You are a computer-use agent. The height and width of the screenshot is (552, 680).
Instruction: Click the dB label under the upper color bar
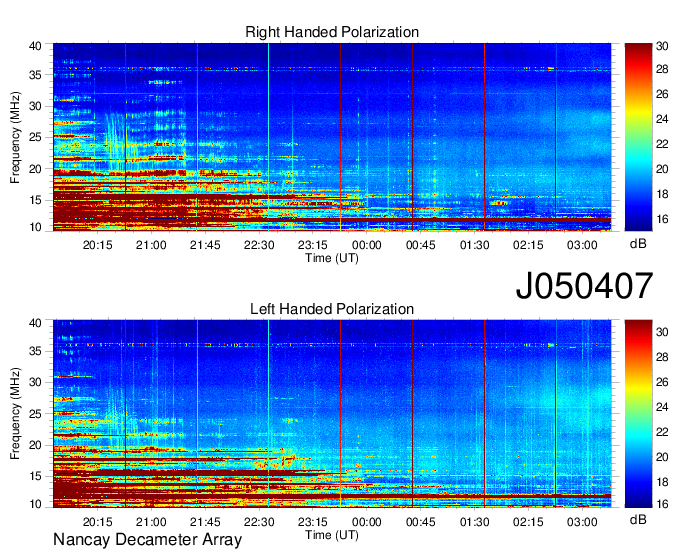pyautogui.click(x=638, y=244)
